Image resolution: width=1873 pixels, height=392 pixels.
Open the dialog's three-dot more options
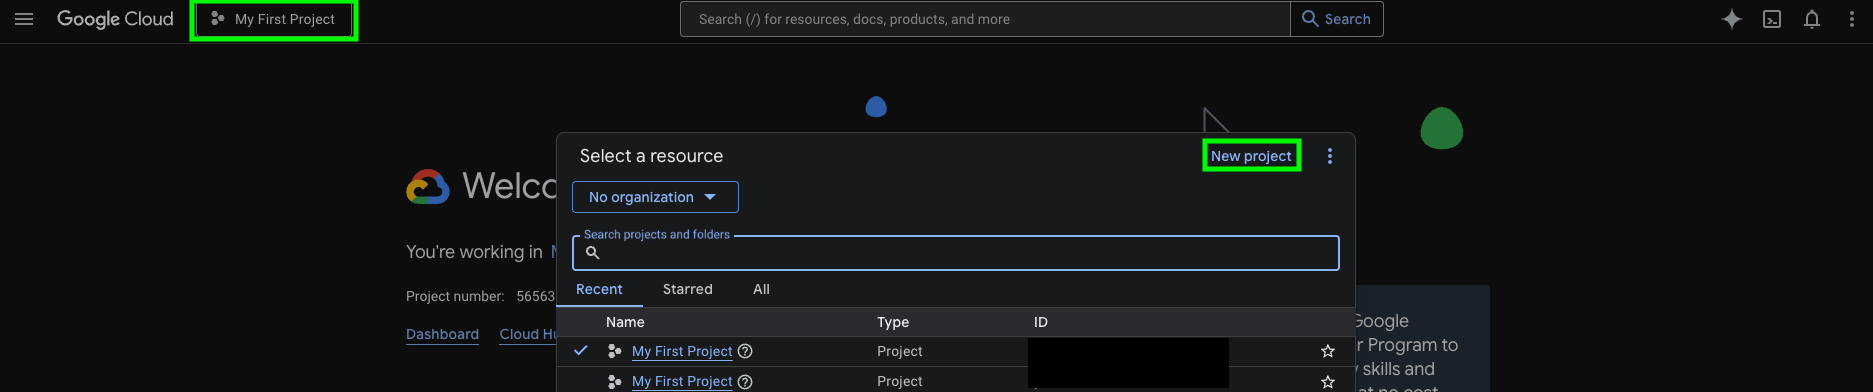1330,156
